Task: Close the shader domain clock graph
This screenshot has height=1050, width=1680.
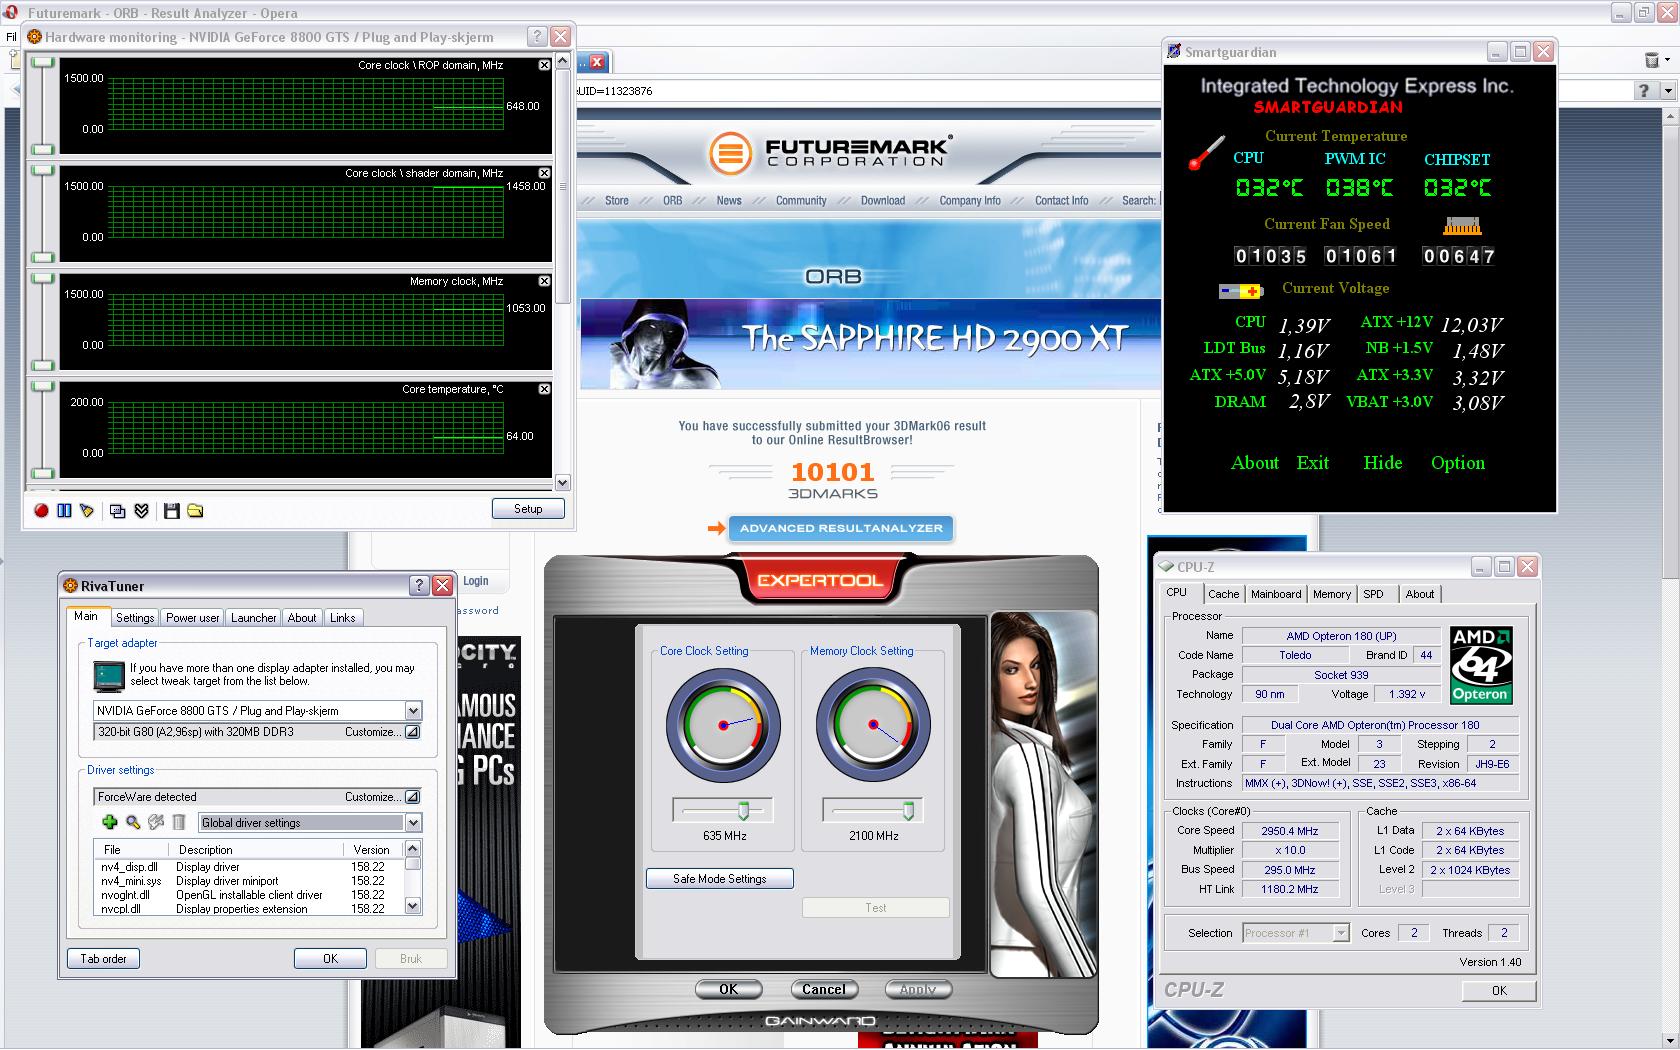Action: (544, 173)
